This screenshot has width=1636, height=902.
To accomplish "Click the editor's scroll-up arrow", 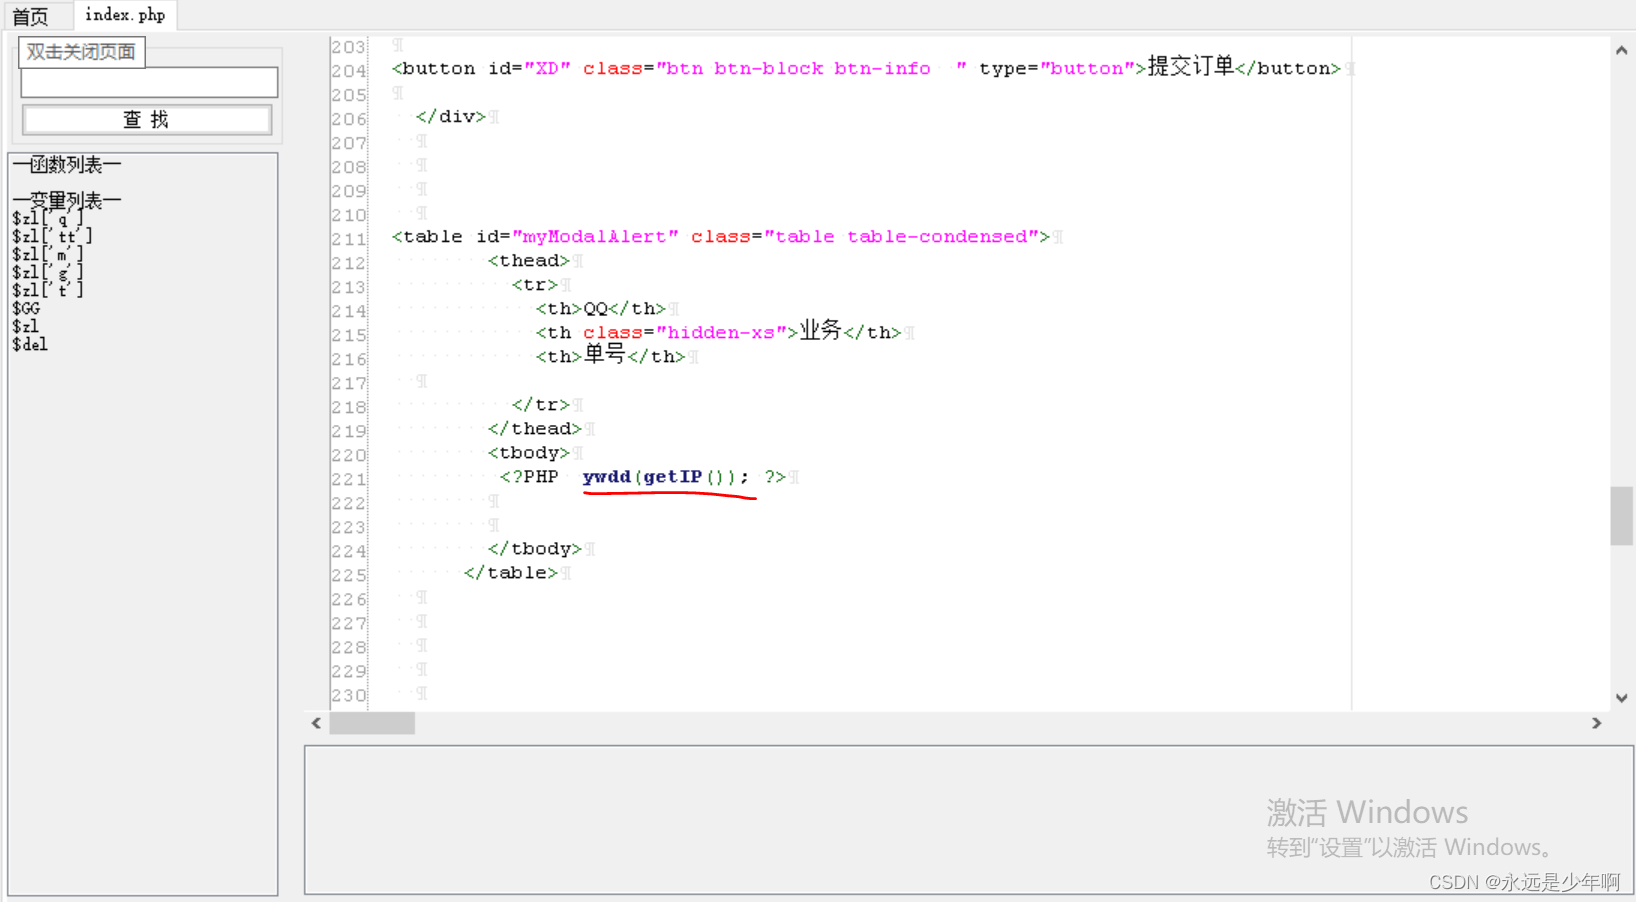I will pyautogui.click(x=1621, y=48).
